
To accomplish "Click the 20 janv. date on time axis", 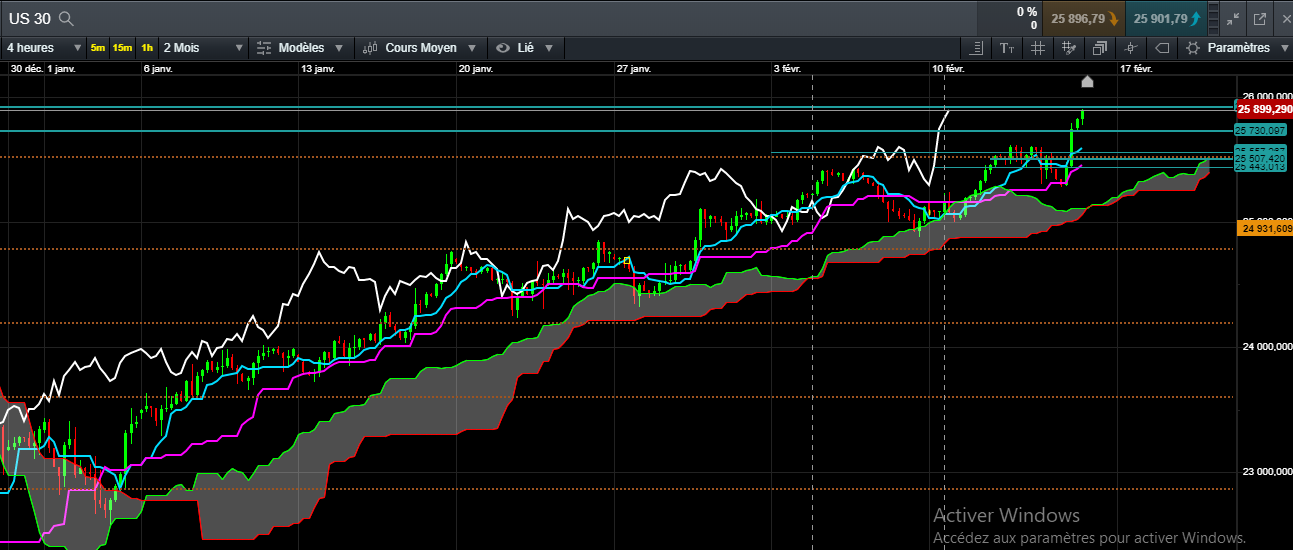I will [476, 69].
